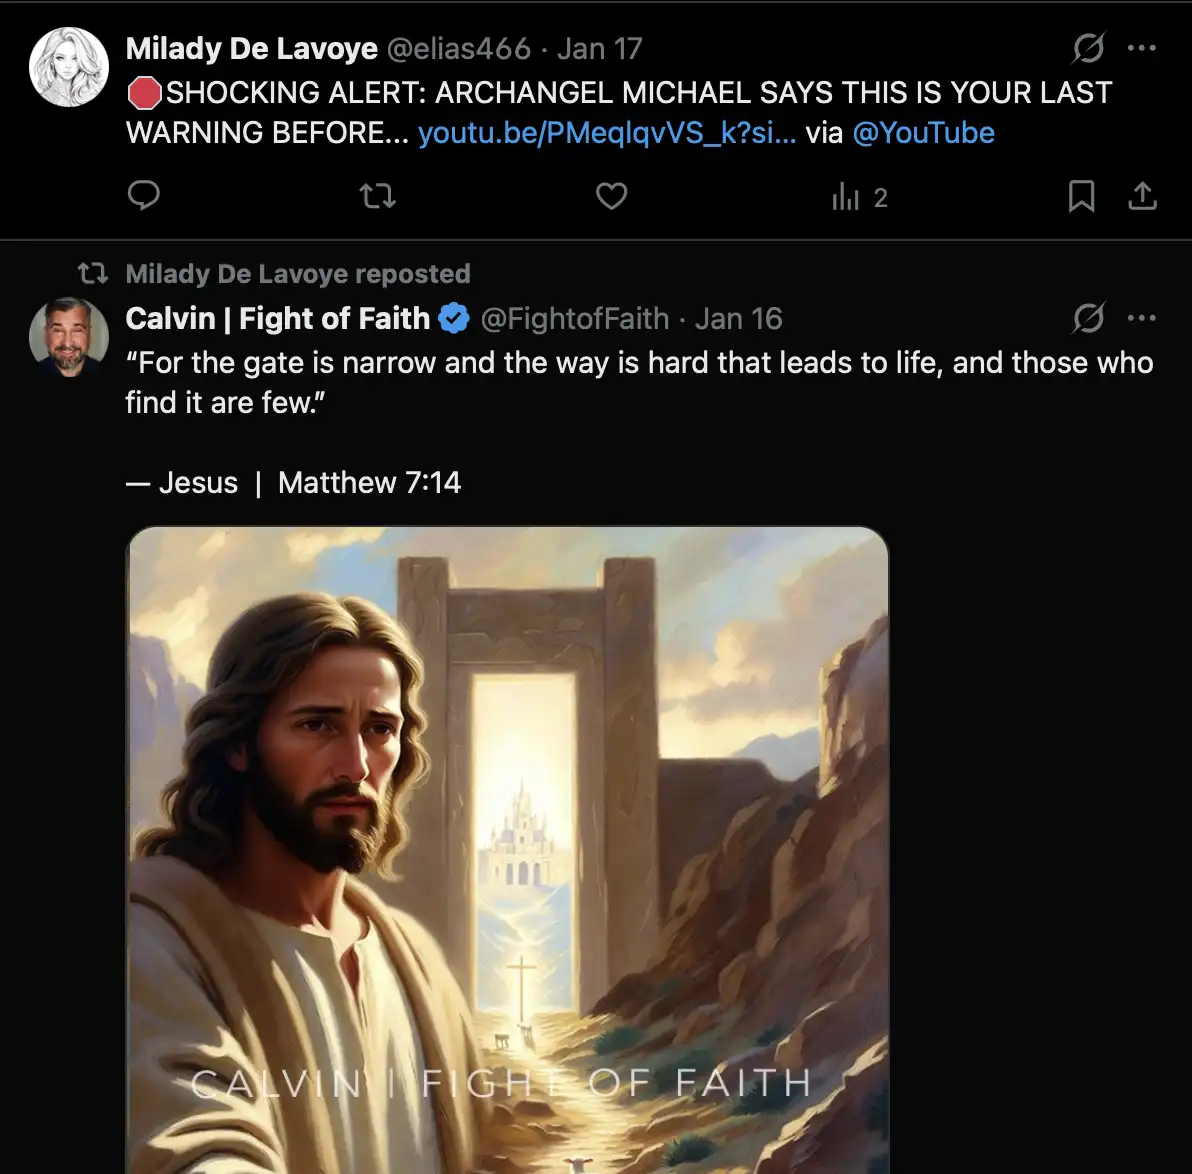The height and width of the screenshot is (1174, 1192).
Task: Open the @FightofFaith handle
Action: [574, 319]
